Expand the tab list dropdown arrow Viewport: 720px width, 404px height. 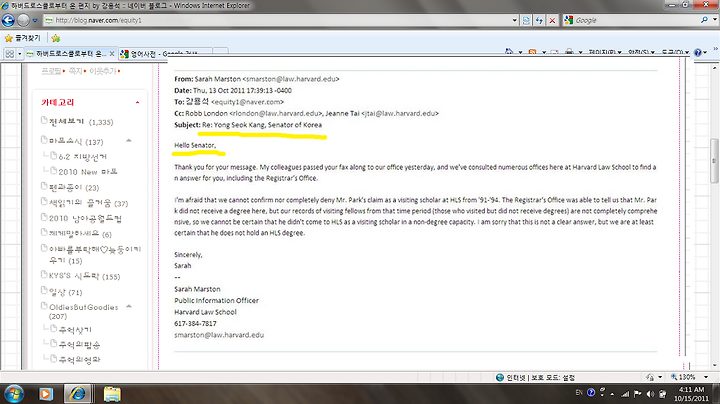[20, 54]
